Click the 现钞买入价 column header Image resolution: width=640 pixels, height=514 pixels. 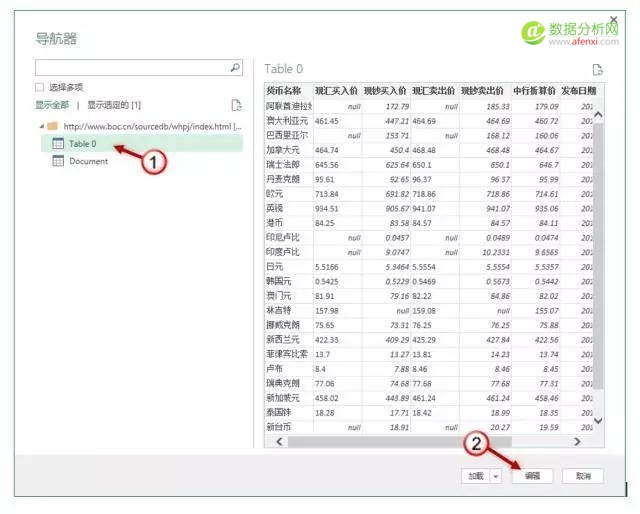coord(386,91)
